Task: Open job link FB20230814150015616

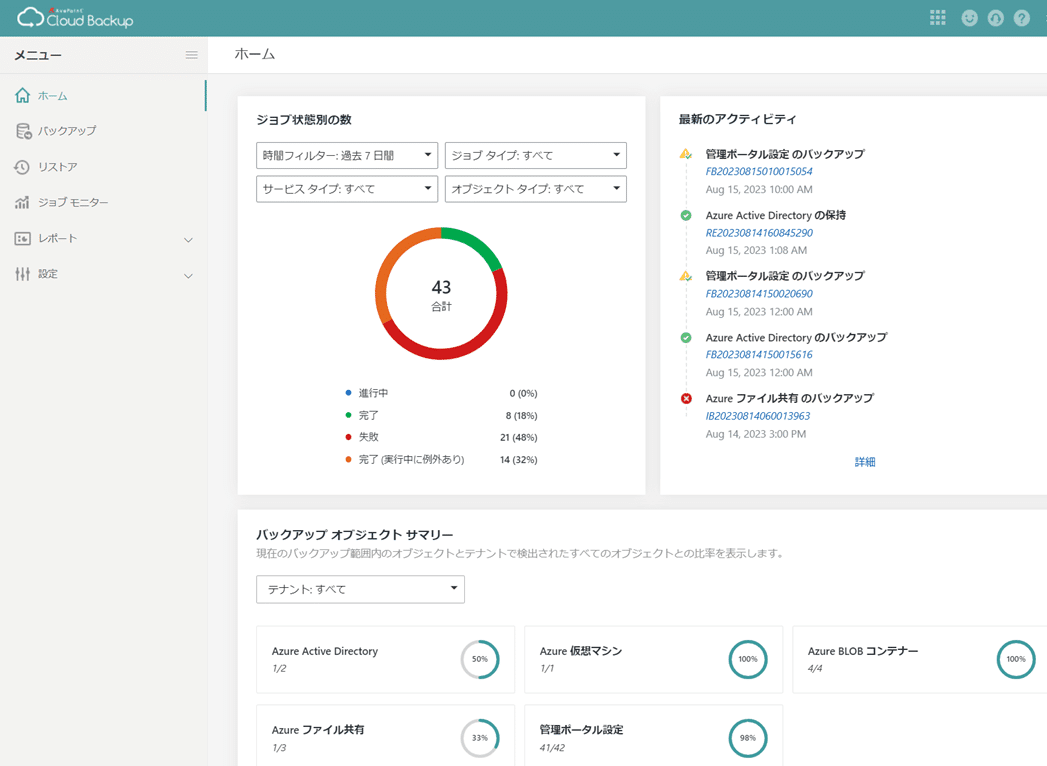Action: pos(759,355)
